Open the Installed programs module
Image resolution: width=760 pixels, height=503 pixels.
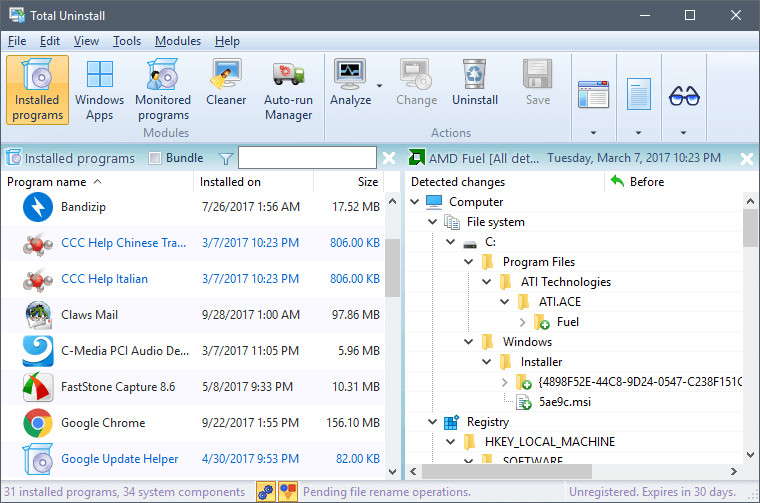38,89
